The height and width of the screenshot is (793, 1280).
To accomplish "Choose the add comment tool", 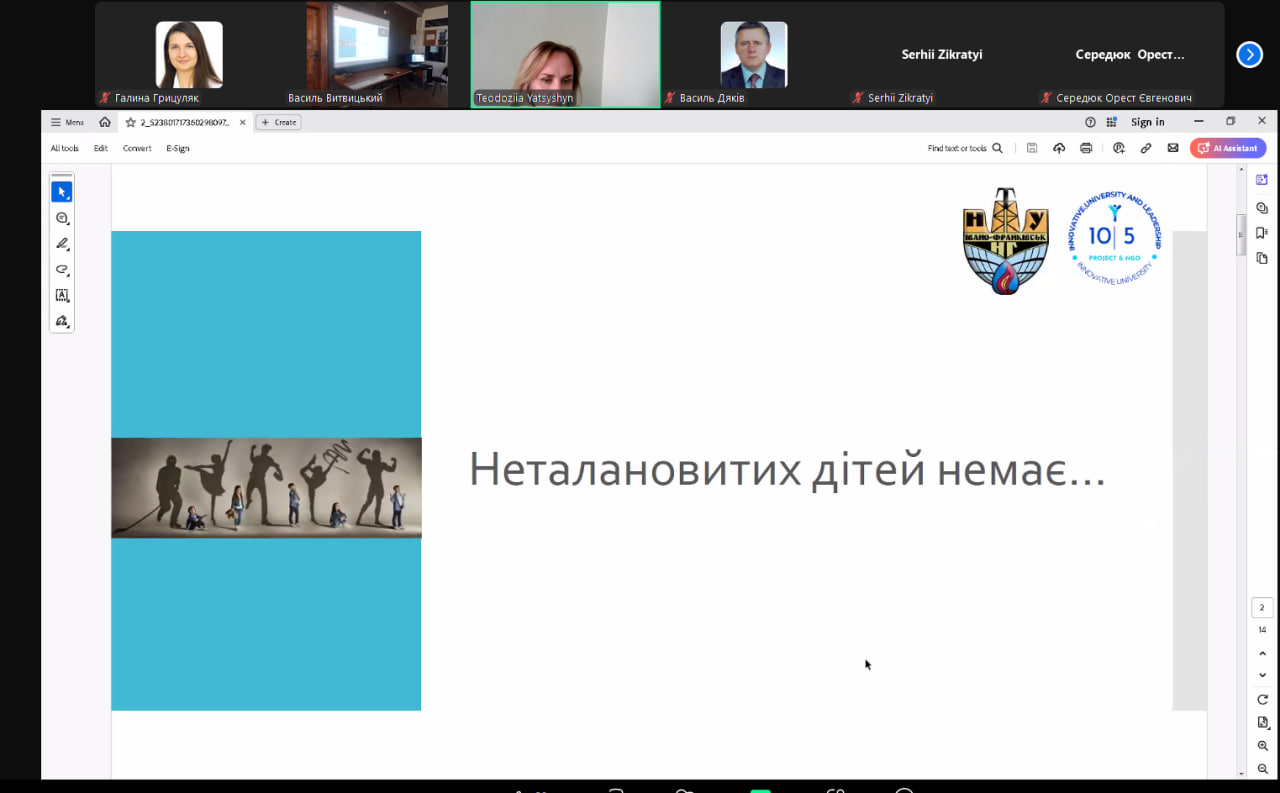I will coord(62,218).
